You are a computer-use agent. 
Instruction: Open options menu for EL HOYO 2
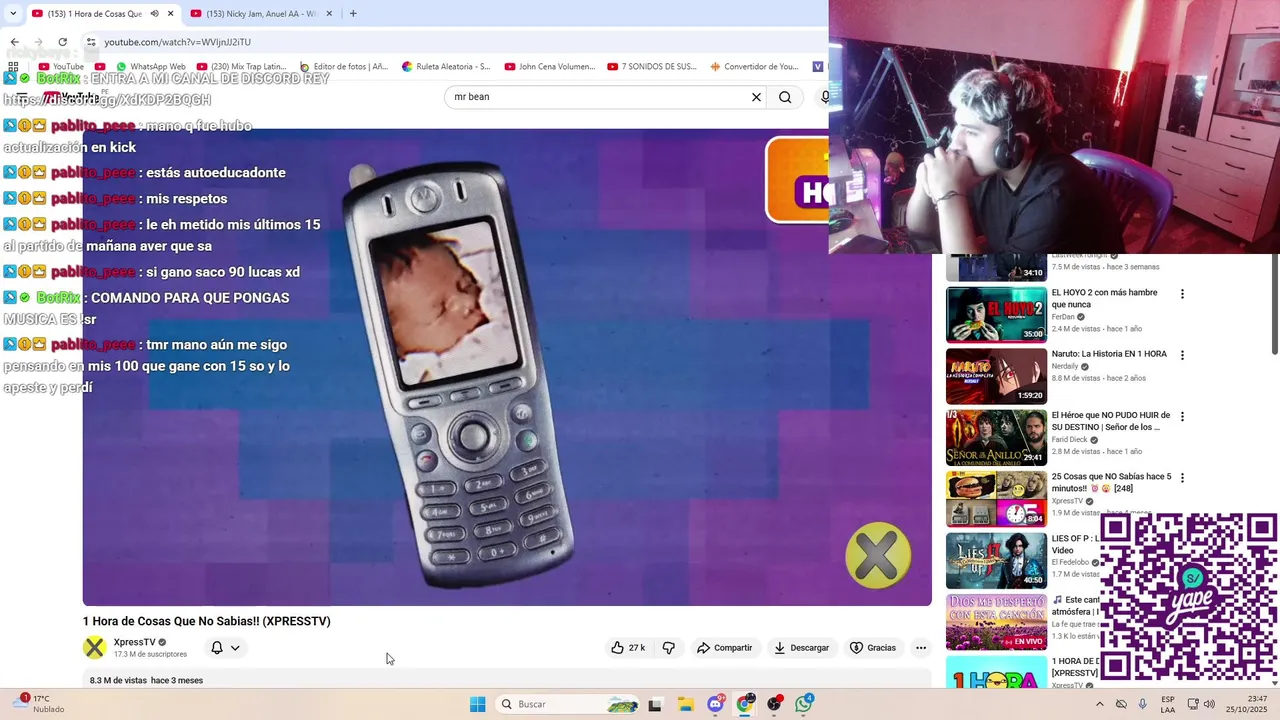click(x=1182, y=294)
